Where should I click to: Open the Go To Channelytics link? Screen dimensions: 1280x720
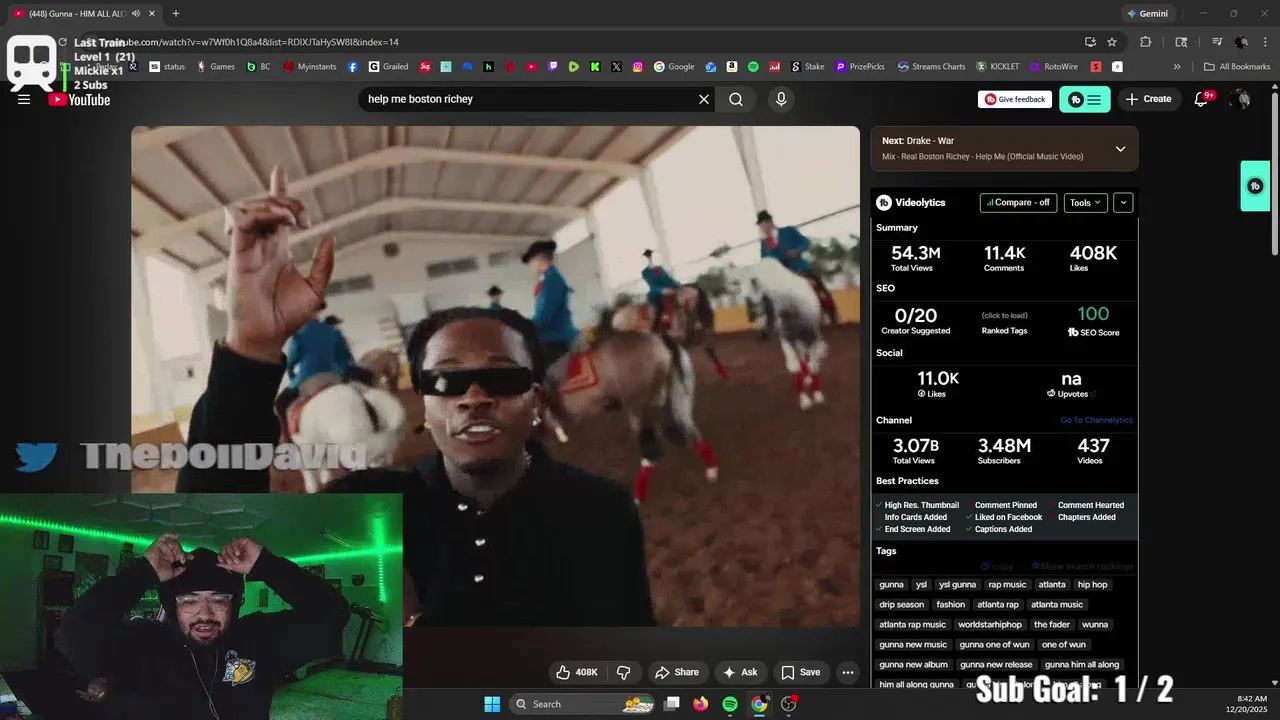[x=1096, y=420]
